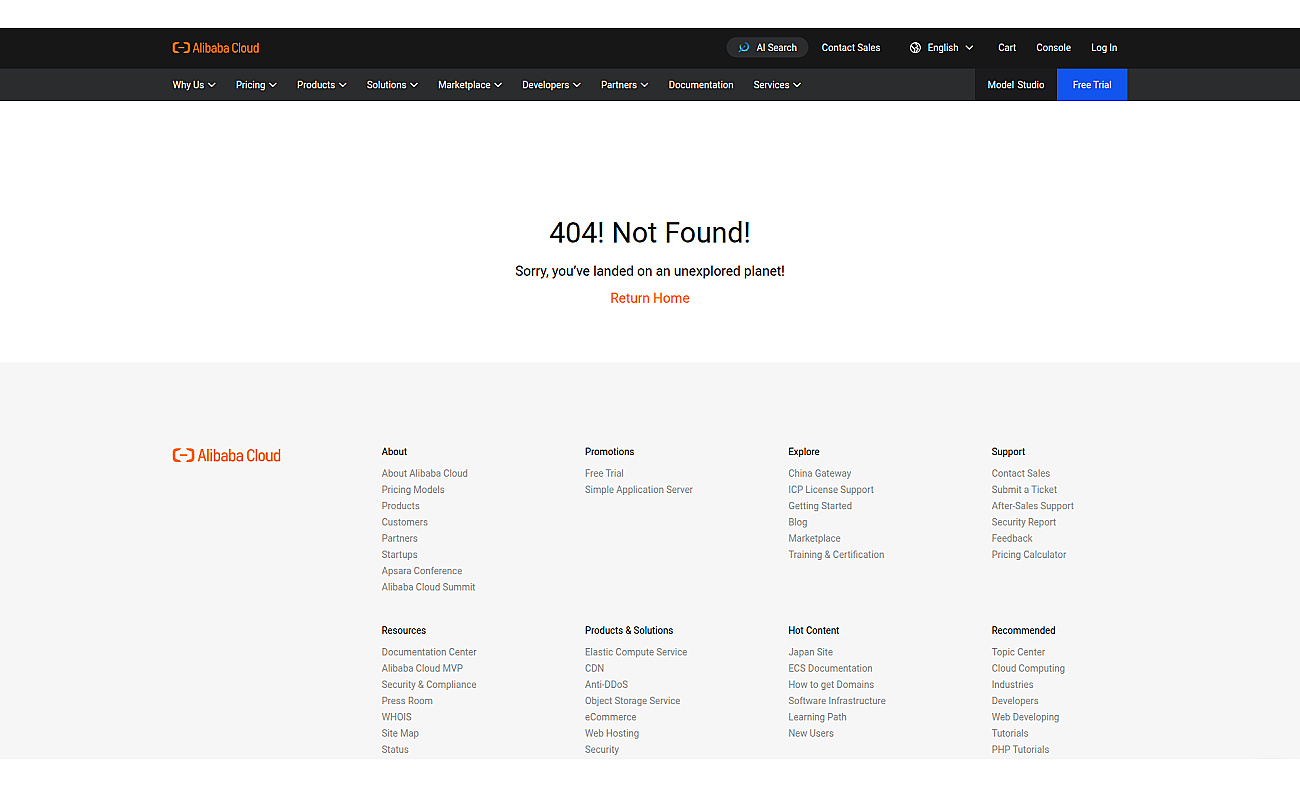Viewport: 1300px width, 788px height.
Task: Click the AI Search button
Action: 767,48
